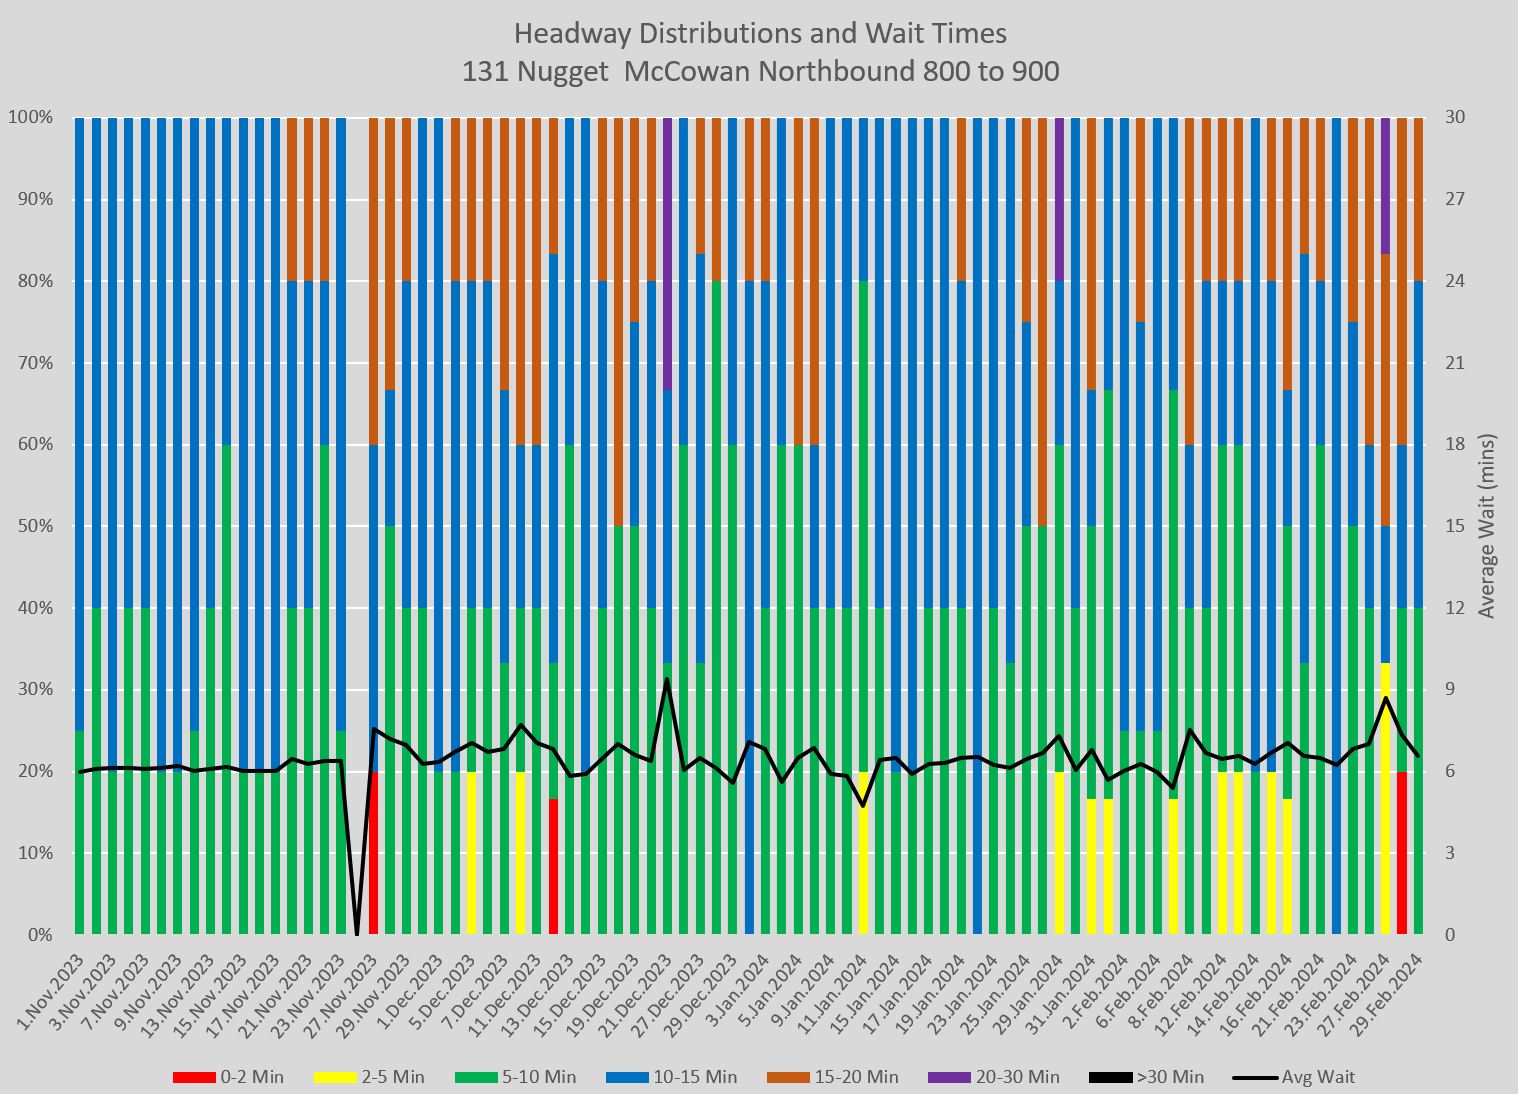
Task: Click the black >30 Min legend swatch
Action: (x=1109, y=1077)
